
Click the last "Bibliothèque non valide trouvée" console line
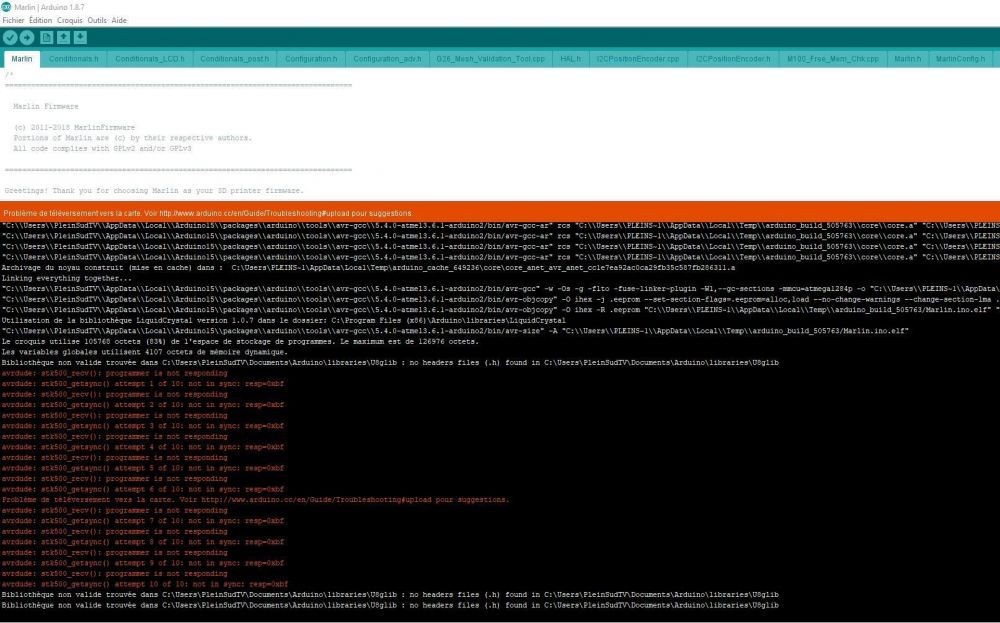click(x=390, y=605)
